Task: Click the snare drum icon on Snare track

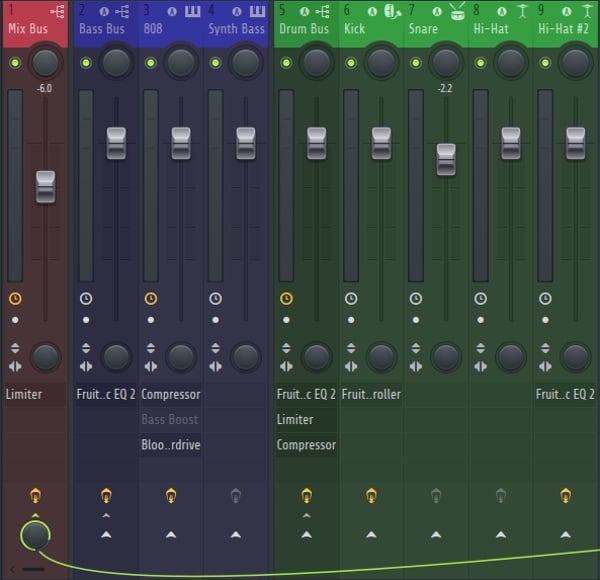Action: point(458,11)
